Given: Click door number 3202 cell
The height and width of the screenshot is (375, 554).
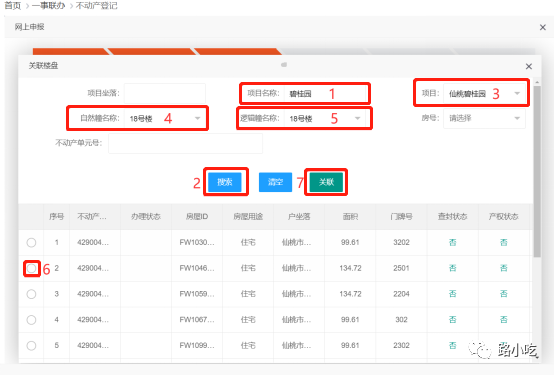Looking at the screenshot, I should (x=401, y=242).
